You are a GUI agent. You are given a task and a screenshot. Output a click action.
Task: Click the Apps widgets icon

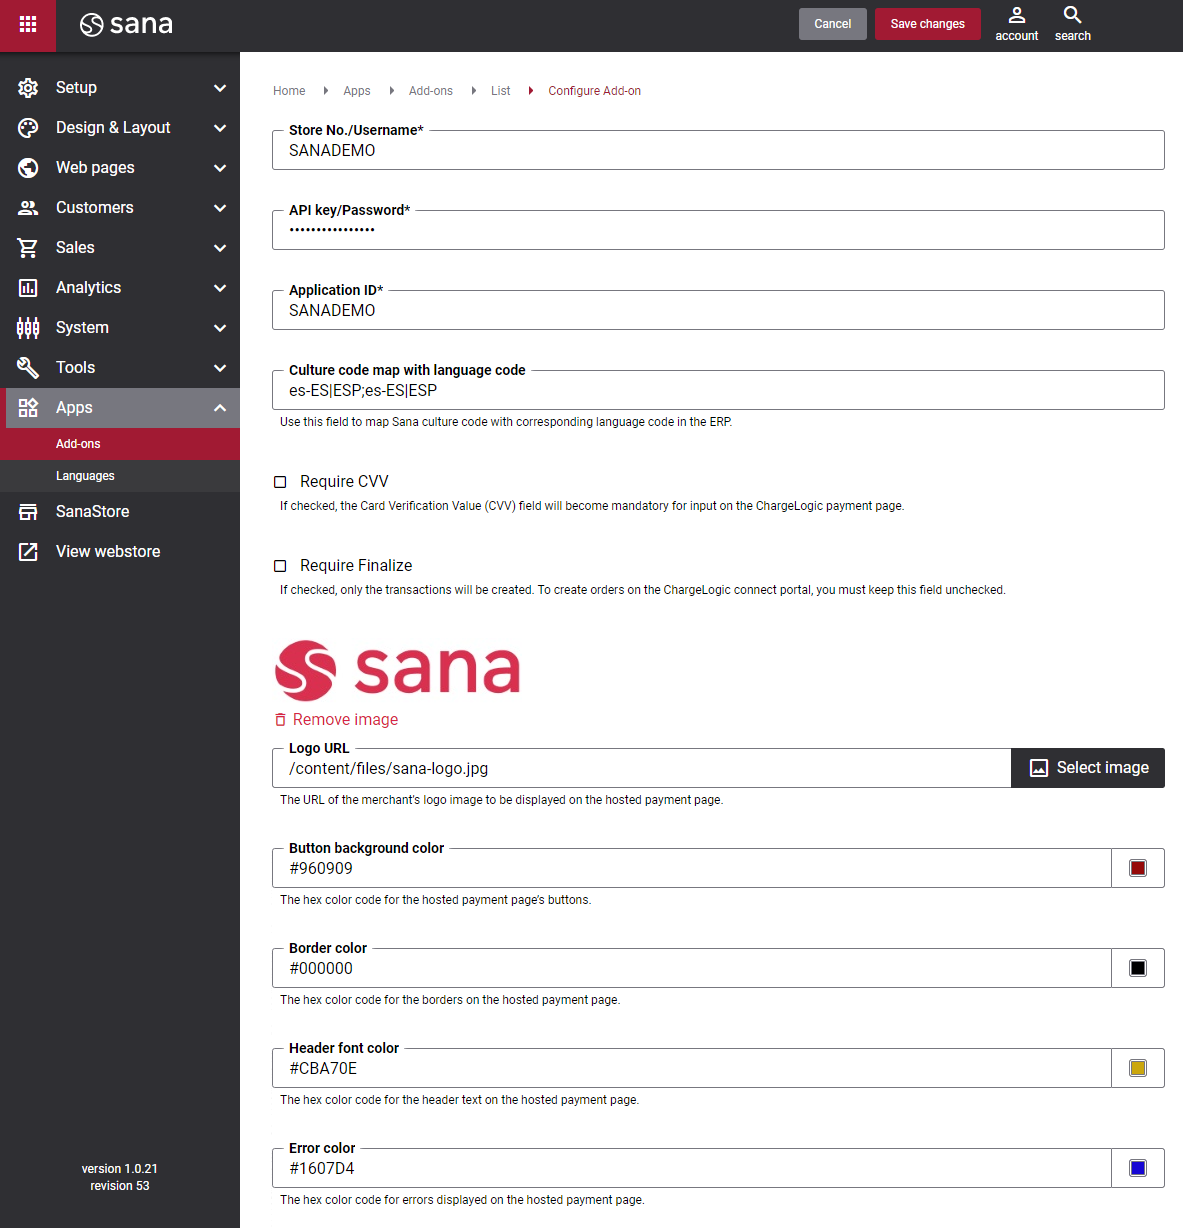click(28, 408)
